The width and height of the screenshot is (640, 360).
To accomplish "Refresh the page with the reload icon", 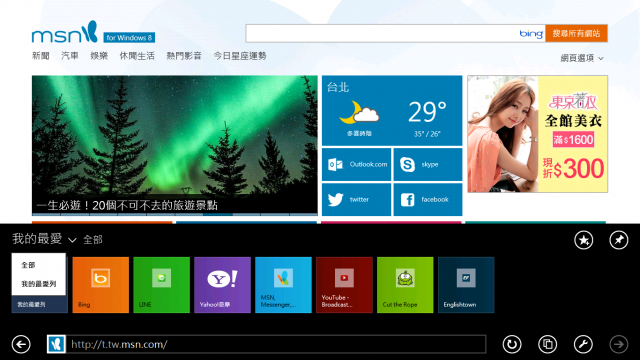I will point(512,344).
